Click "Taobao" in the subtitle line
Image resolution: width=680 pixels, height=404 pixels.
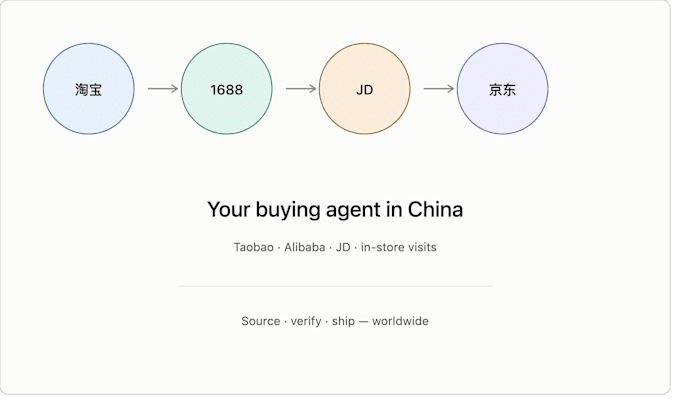pos(254,247)
